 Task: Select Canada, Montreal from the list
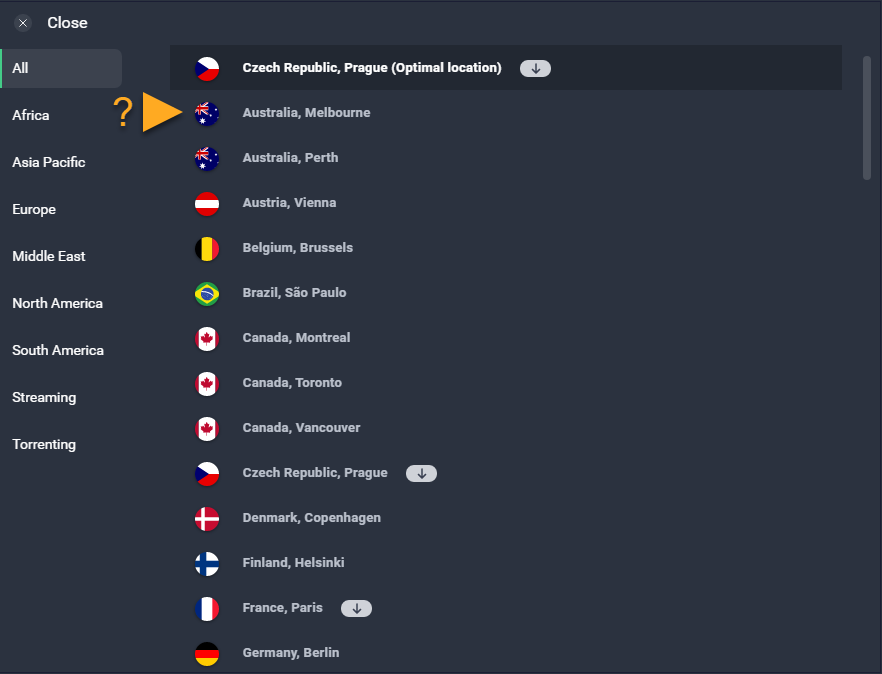(296, 338)
